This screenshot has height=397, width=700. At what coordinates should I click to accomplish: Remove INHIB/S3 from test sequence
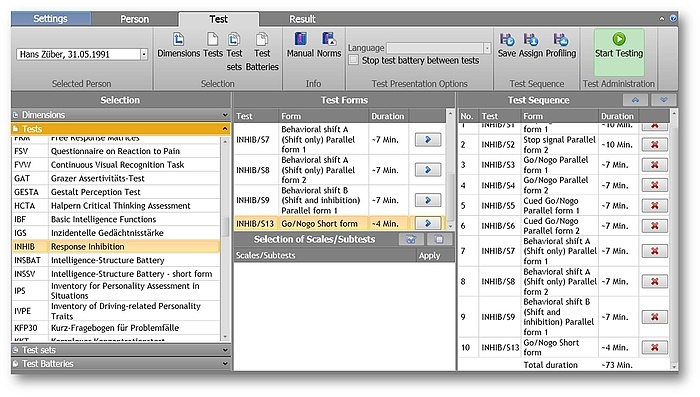[654, 165]
